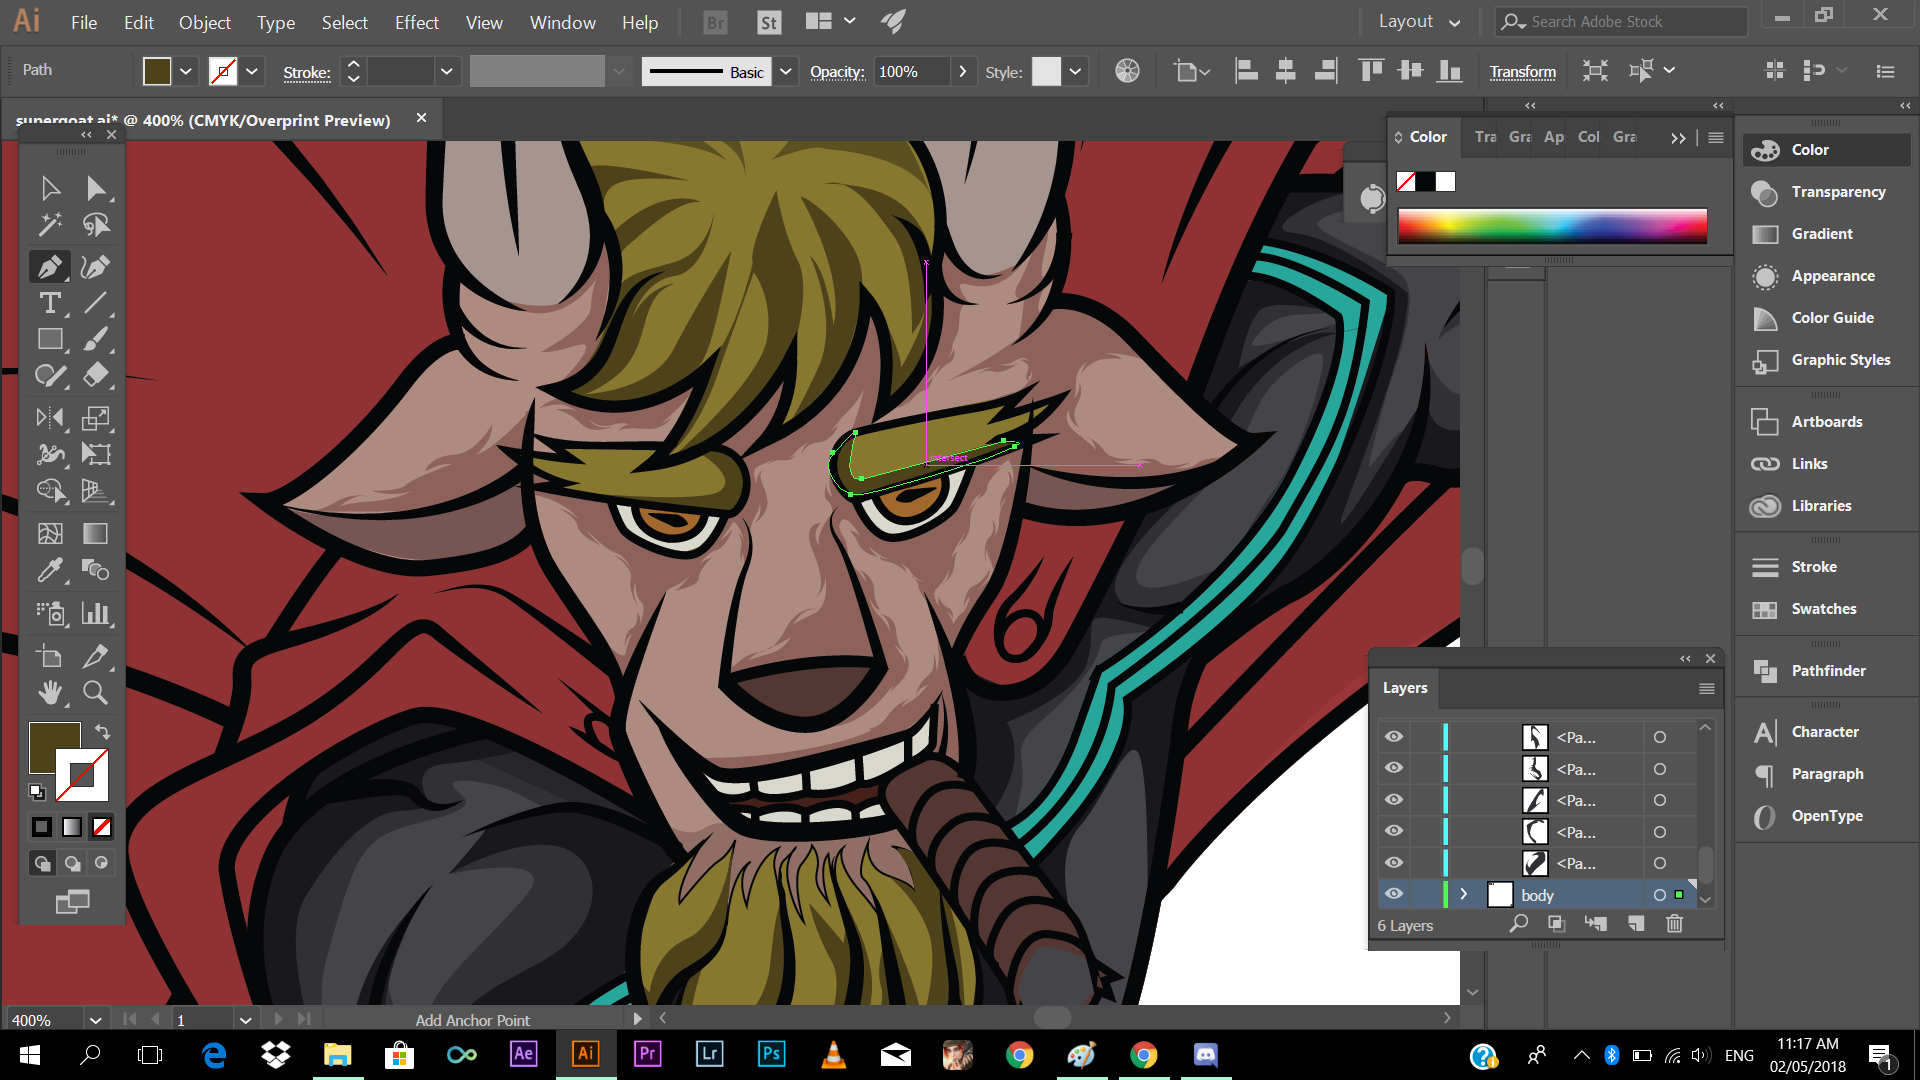Open the fill color dropdown arrow
Image resolution: width=1920 pixels, height=1080 pixels.
pos(186,71)
